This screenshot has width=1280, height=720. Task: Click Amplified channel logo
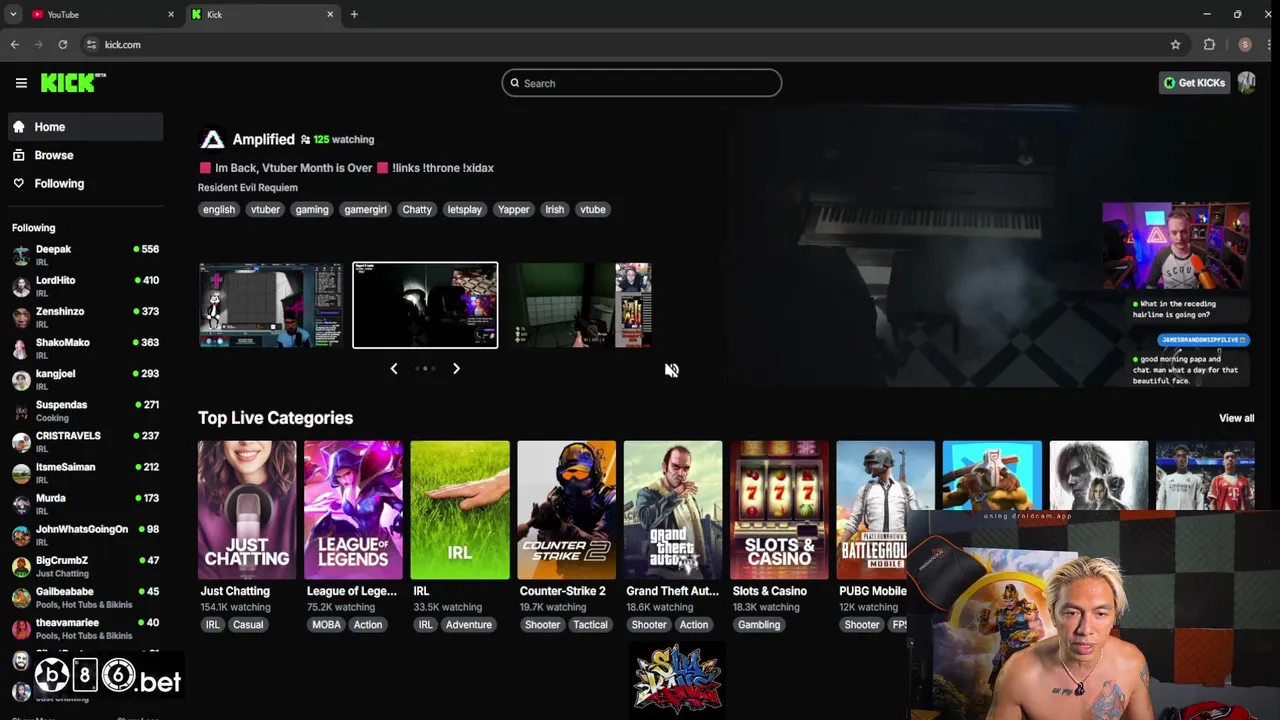pos(211,139)
